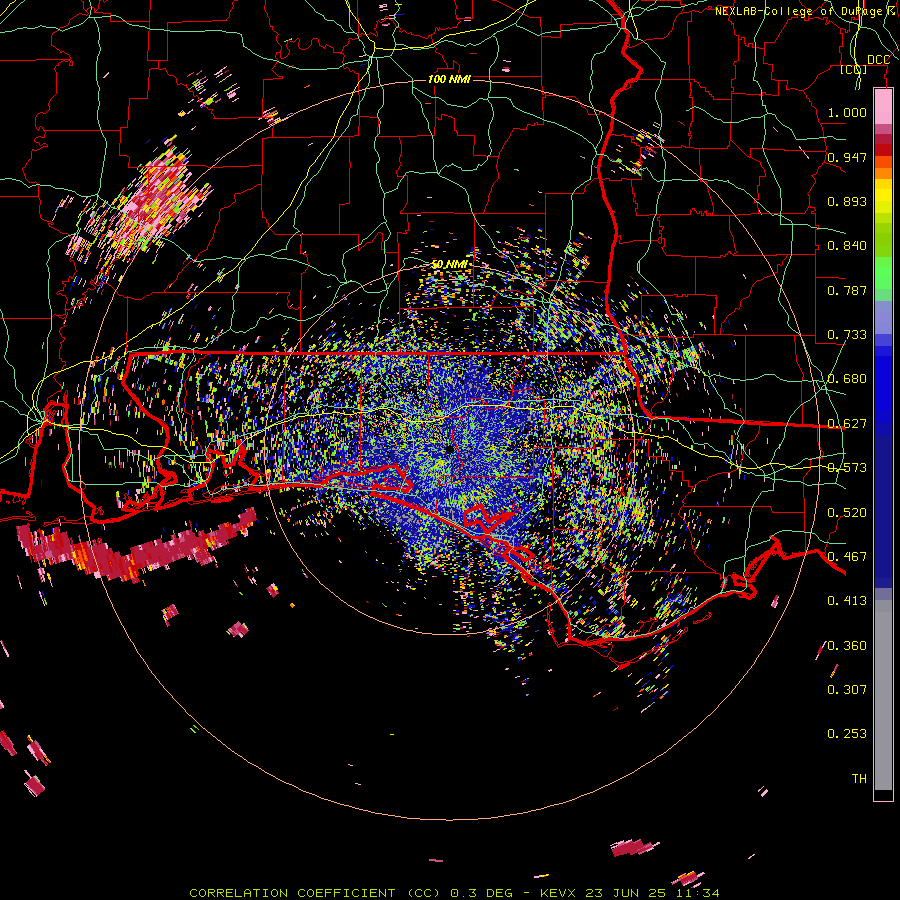Image resolution: width=900 pixels, height=900 pixels.
Task: Click the 0.413 scale value
Action: click(847, 601)
